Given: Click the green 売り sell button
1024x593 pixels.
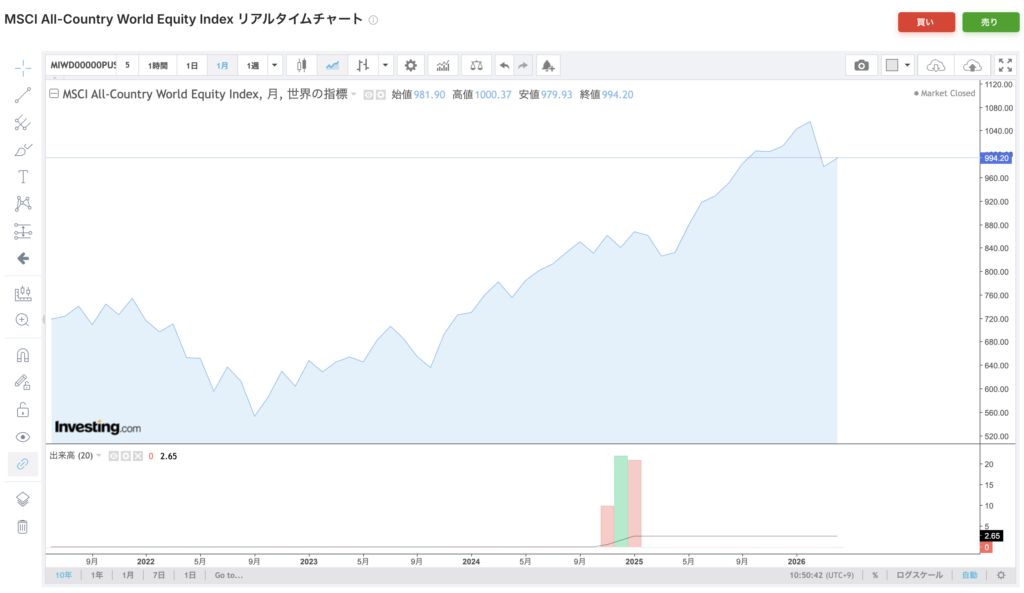Looking at the screenshot, I should point(990,22).
